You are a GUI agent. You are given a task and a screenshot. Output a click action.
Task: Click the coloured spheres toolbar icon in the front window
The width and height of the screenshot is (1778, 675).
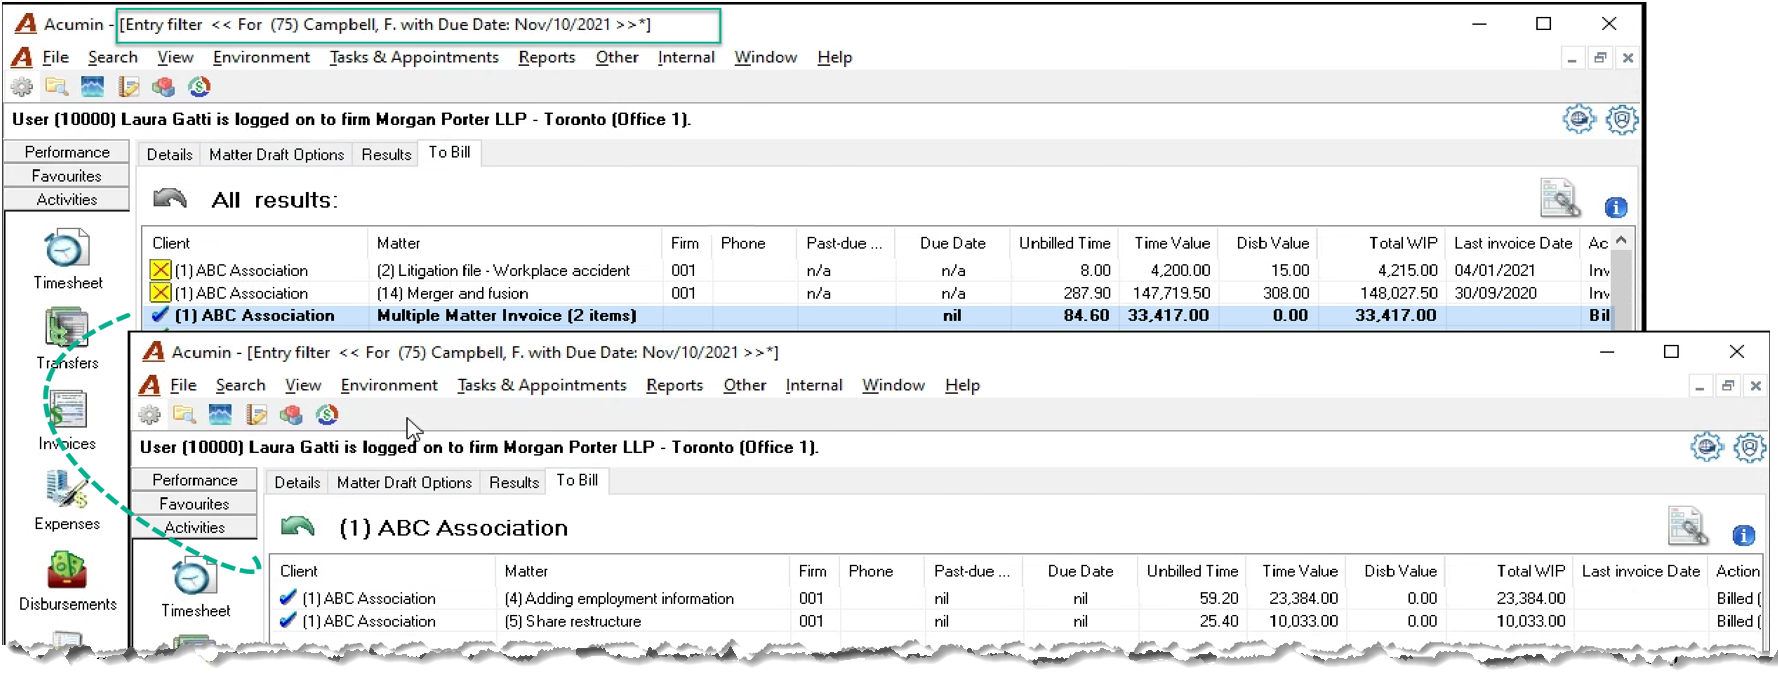[291, 415]
